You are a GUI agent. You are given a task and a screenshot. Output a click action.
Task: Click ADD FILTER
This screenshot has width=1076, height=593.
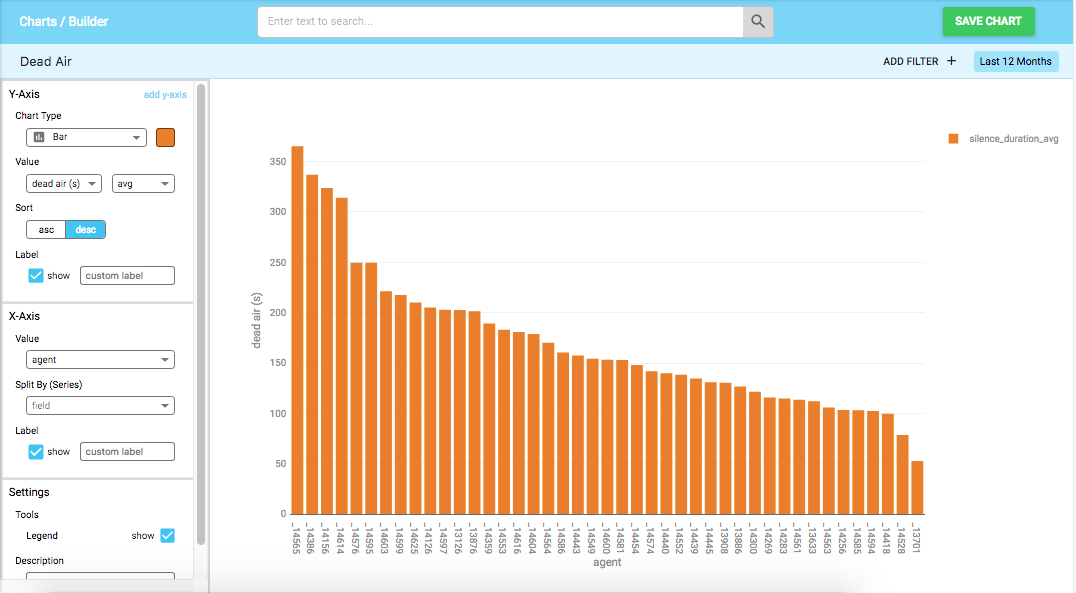pyautogui.click(x=911, y=61)
